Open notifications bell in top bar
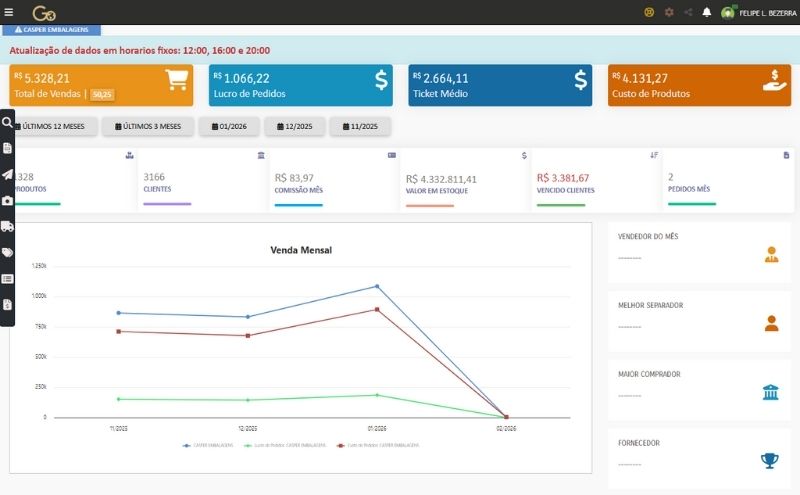This screenshot has width=800, height=495. [x=707, y=12]
